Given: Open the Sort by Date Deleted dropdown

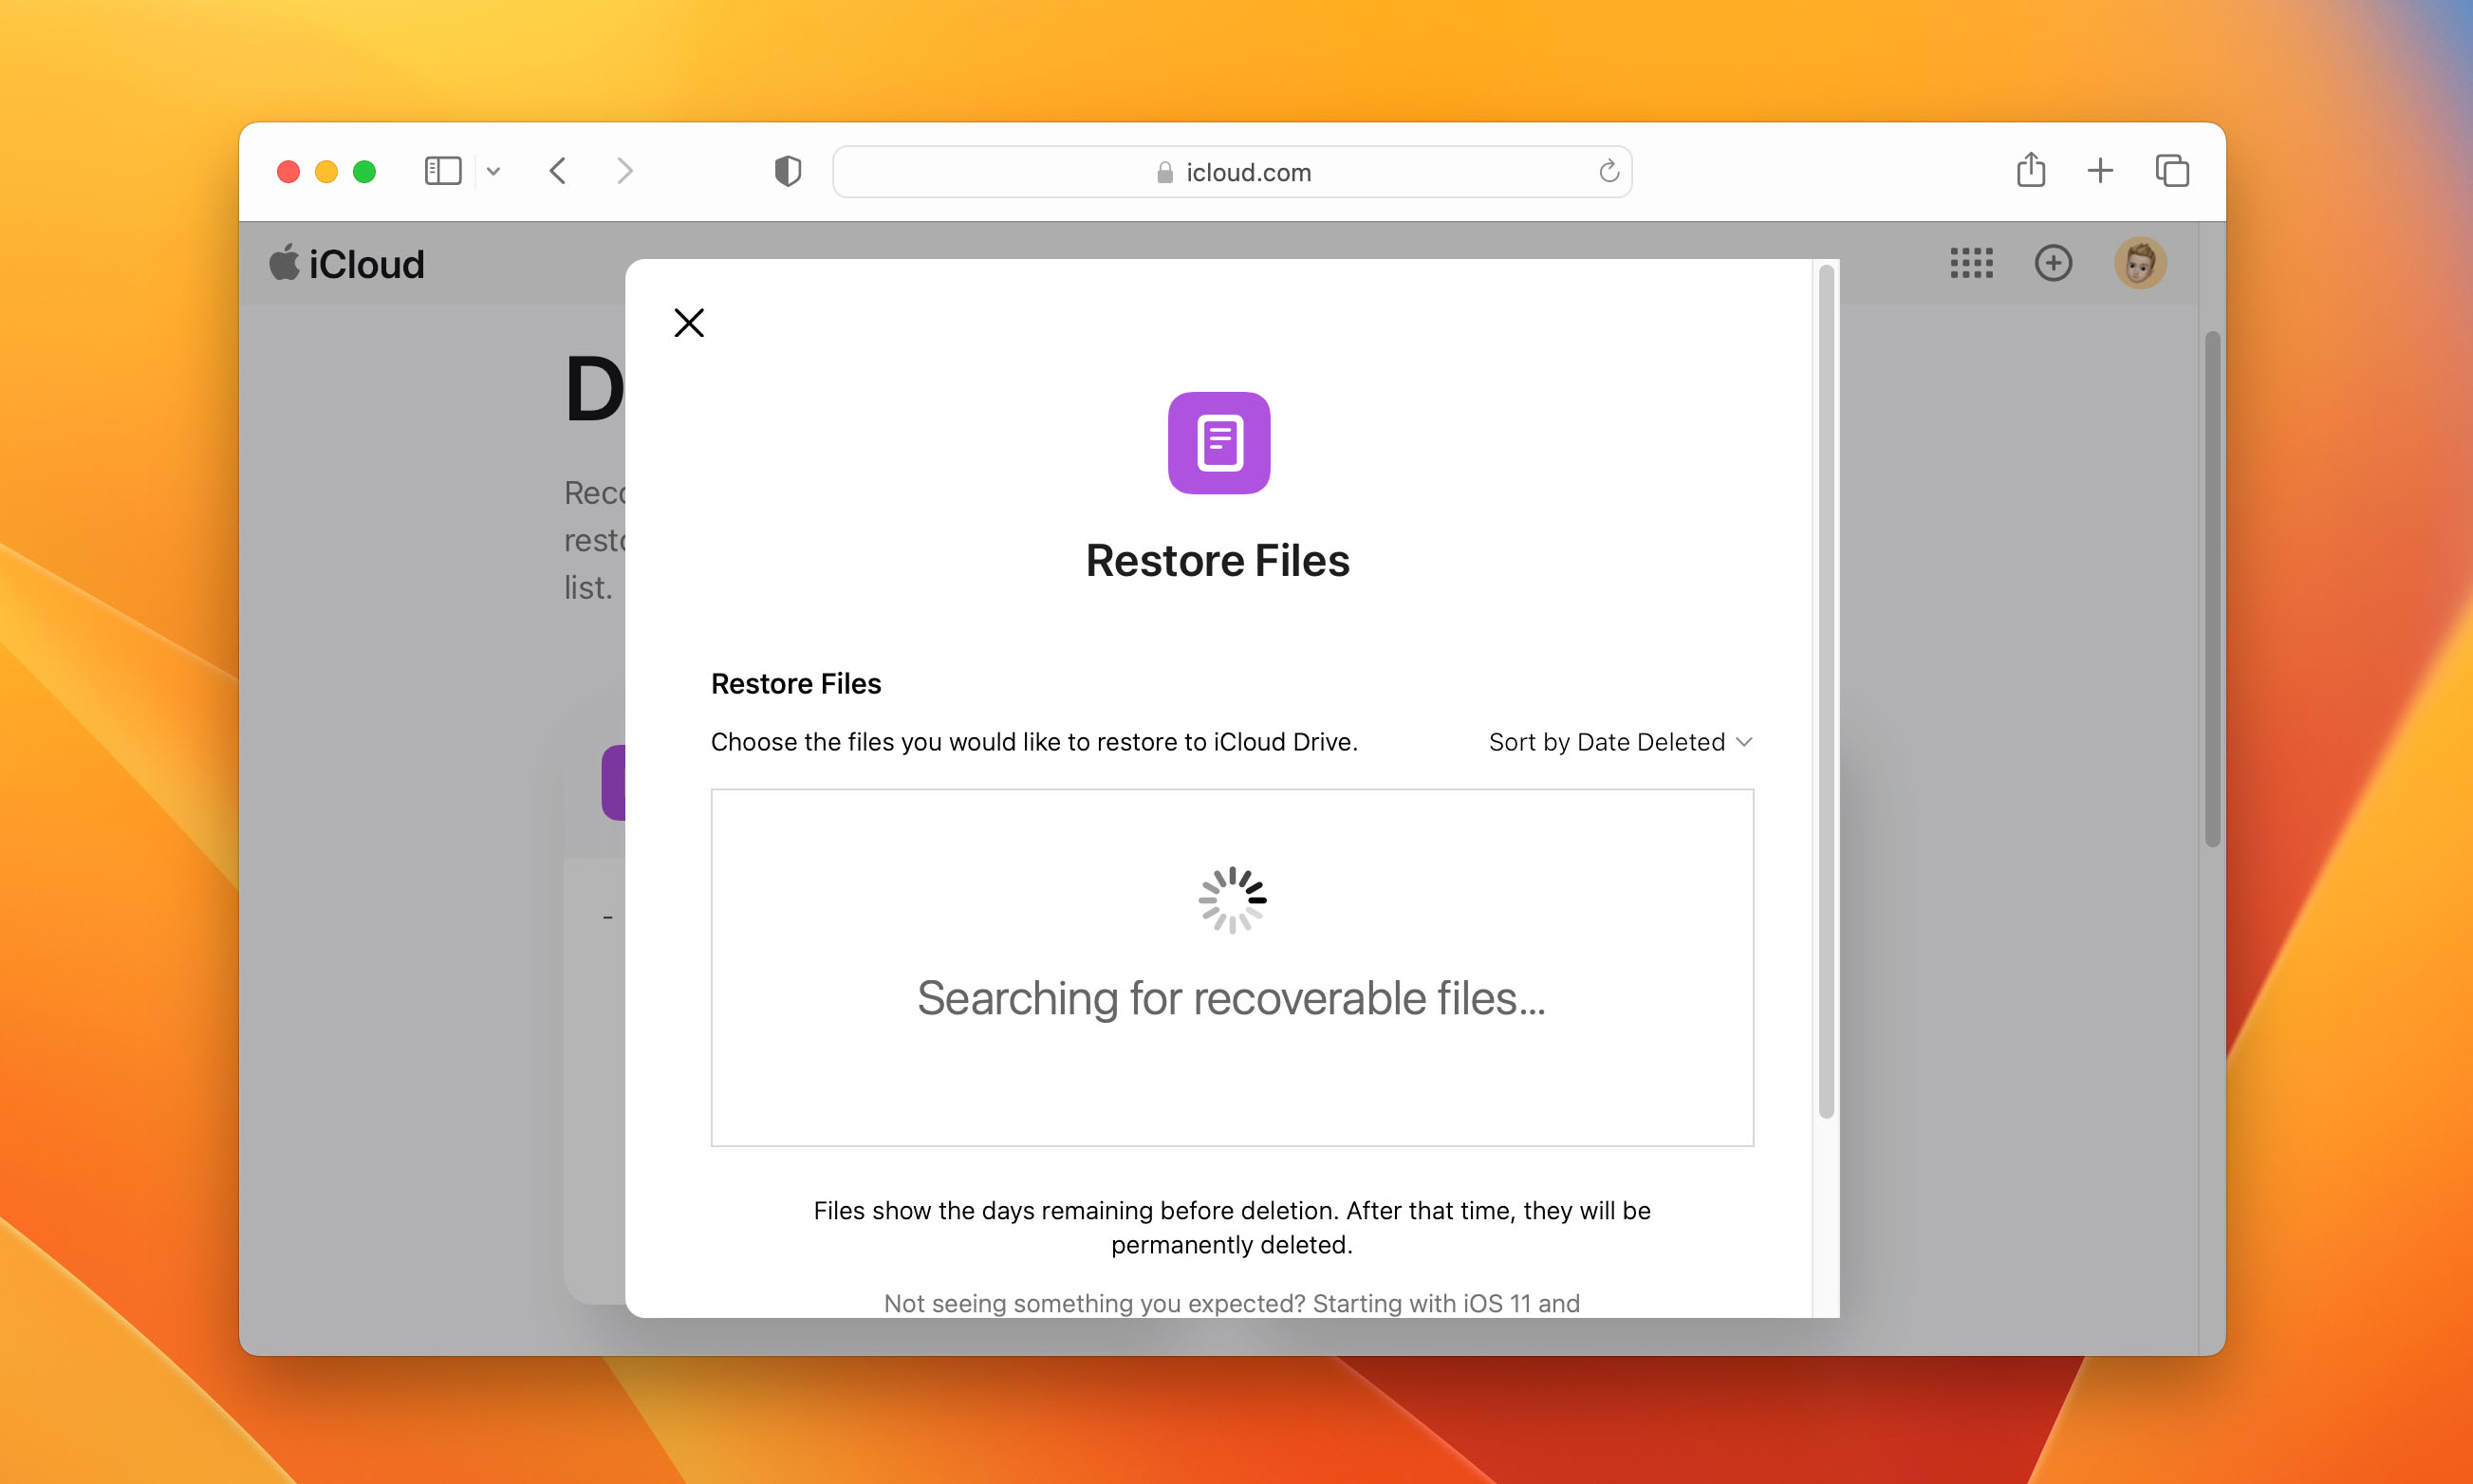Looking at the screenshot, I should [x=1618, y=742].
